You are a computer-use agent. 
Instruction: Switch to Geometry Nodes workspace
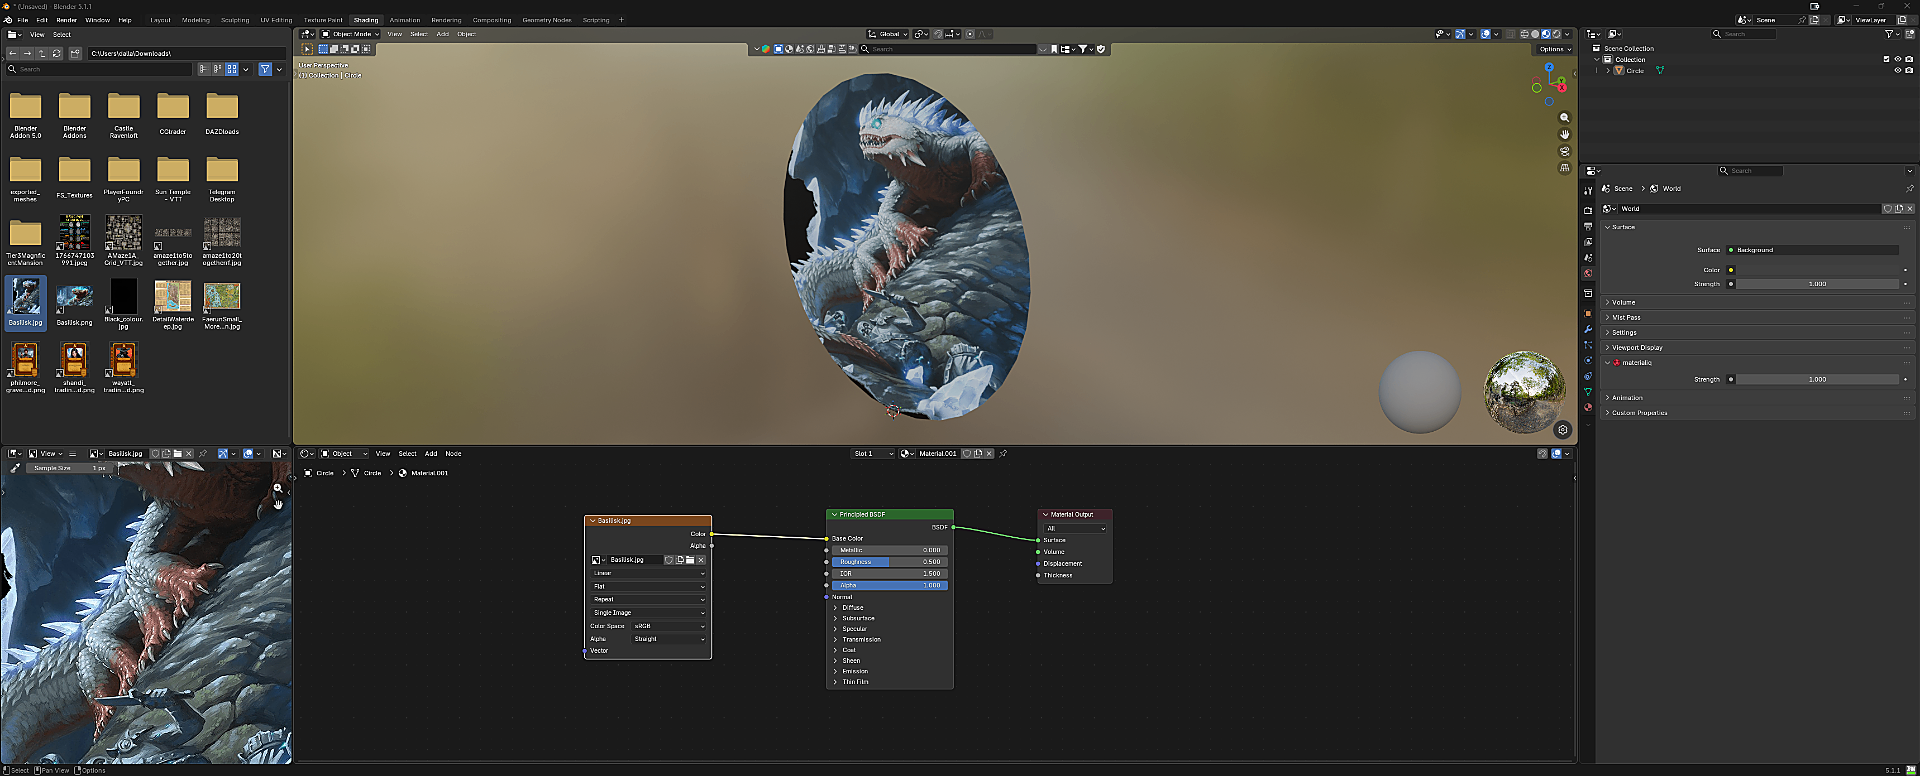547,20
